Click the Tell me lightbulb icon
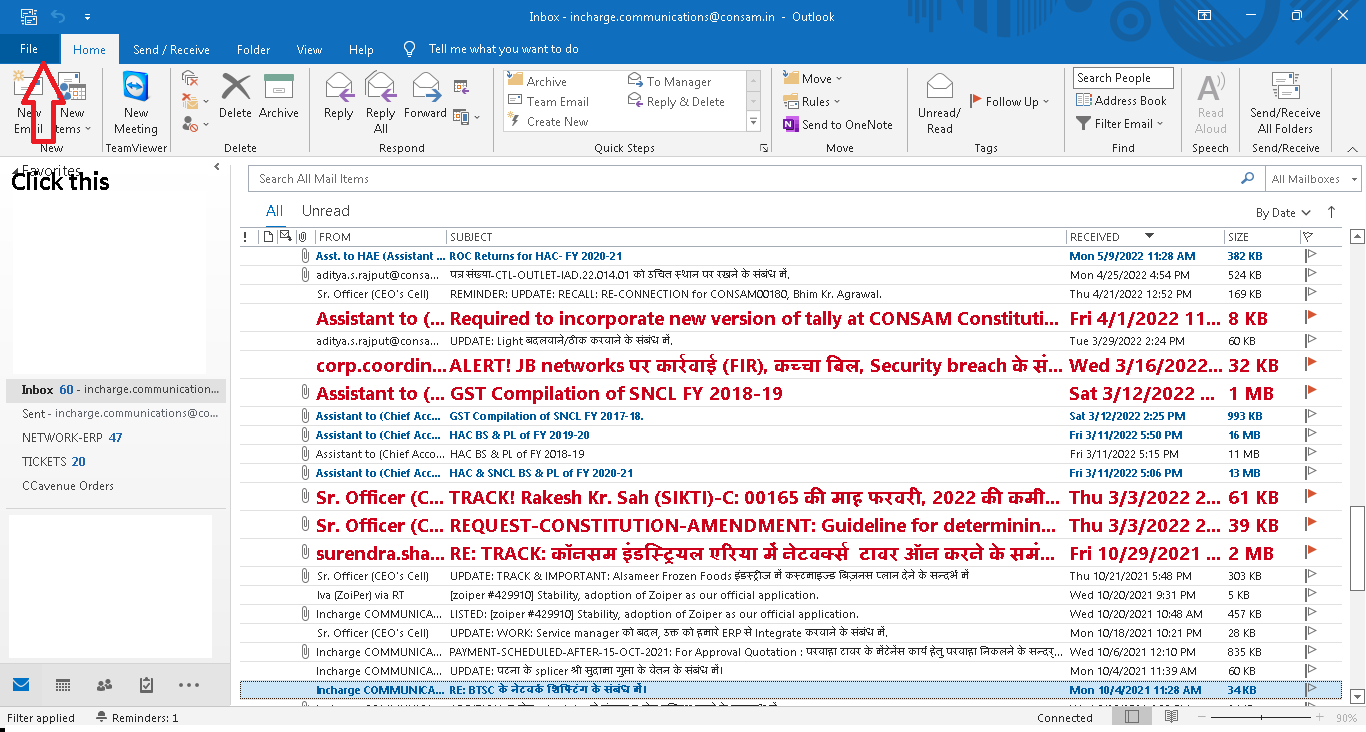1366x732 pixels. tap(409, 49)
